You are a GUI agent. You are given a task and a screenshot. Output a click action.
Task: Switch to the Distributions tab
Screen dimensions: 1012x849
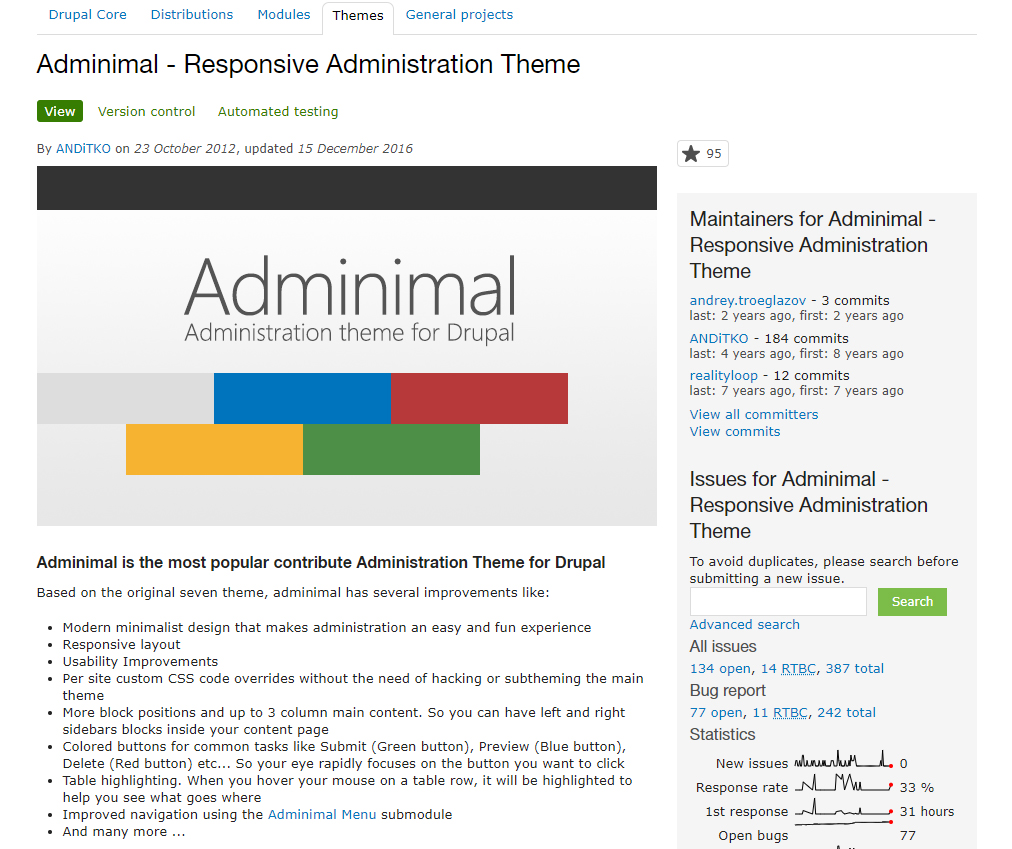point(191,15)
